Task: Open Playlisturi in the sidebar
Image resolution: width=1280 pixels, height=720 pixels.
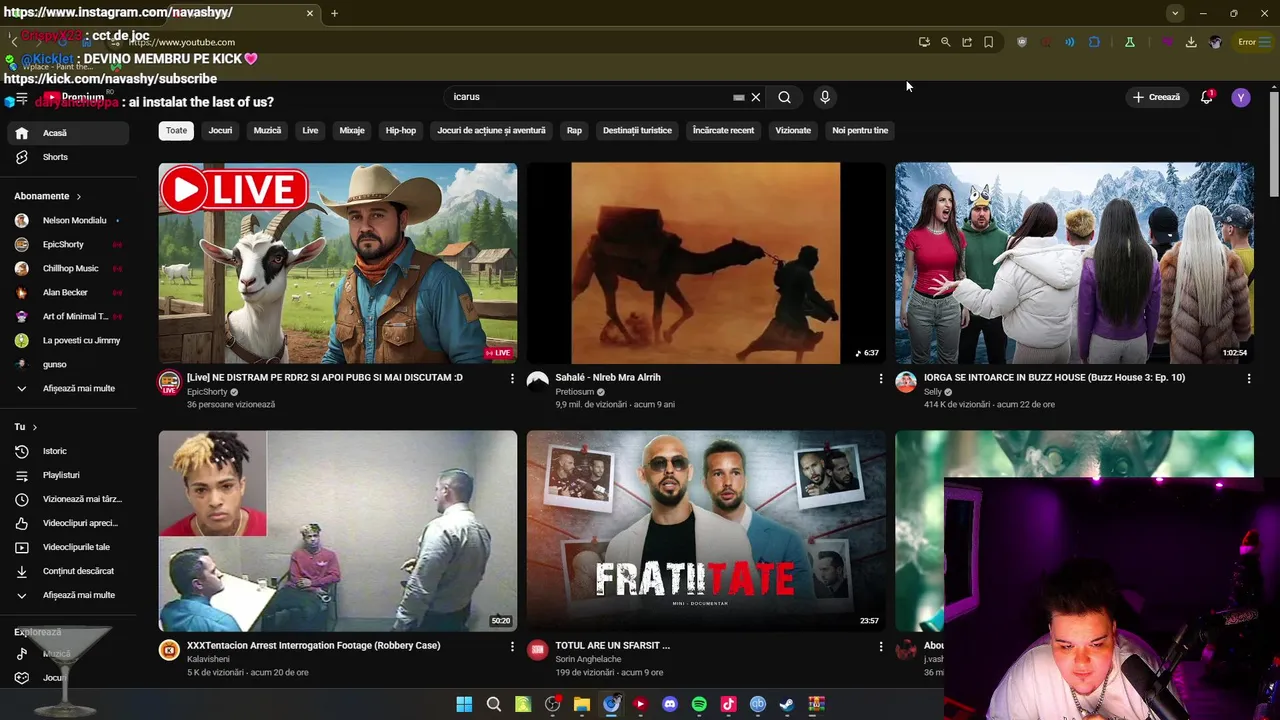Action: pos(67,475)
